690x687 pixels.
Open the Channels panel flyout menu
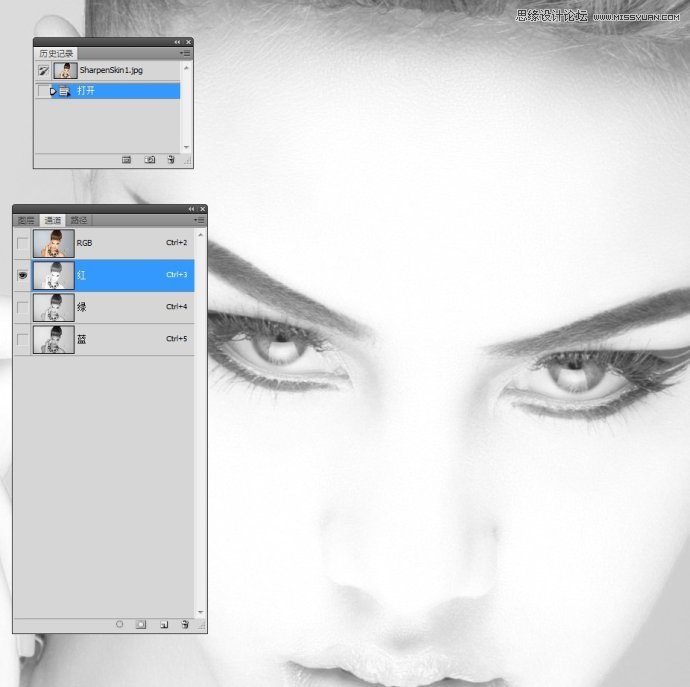click(x=199, y=220)
